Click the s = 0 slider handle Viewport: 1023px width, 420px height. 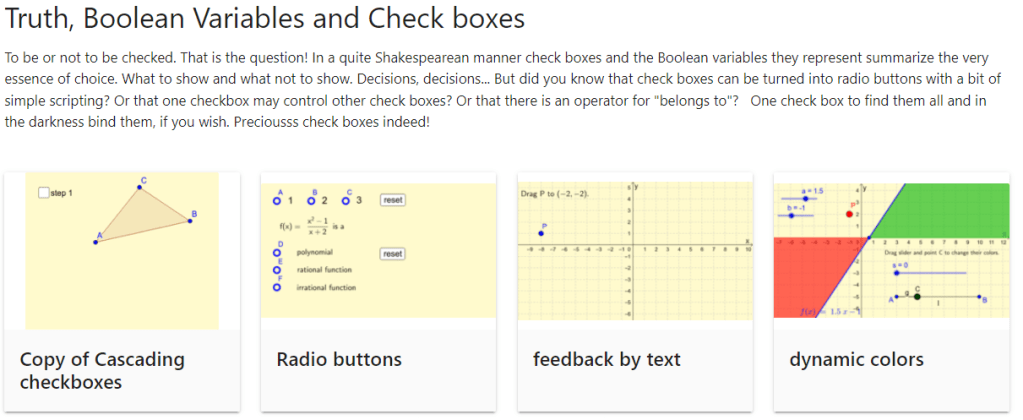pos(897,273)
